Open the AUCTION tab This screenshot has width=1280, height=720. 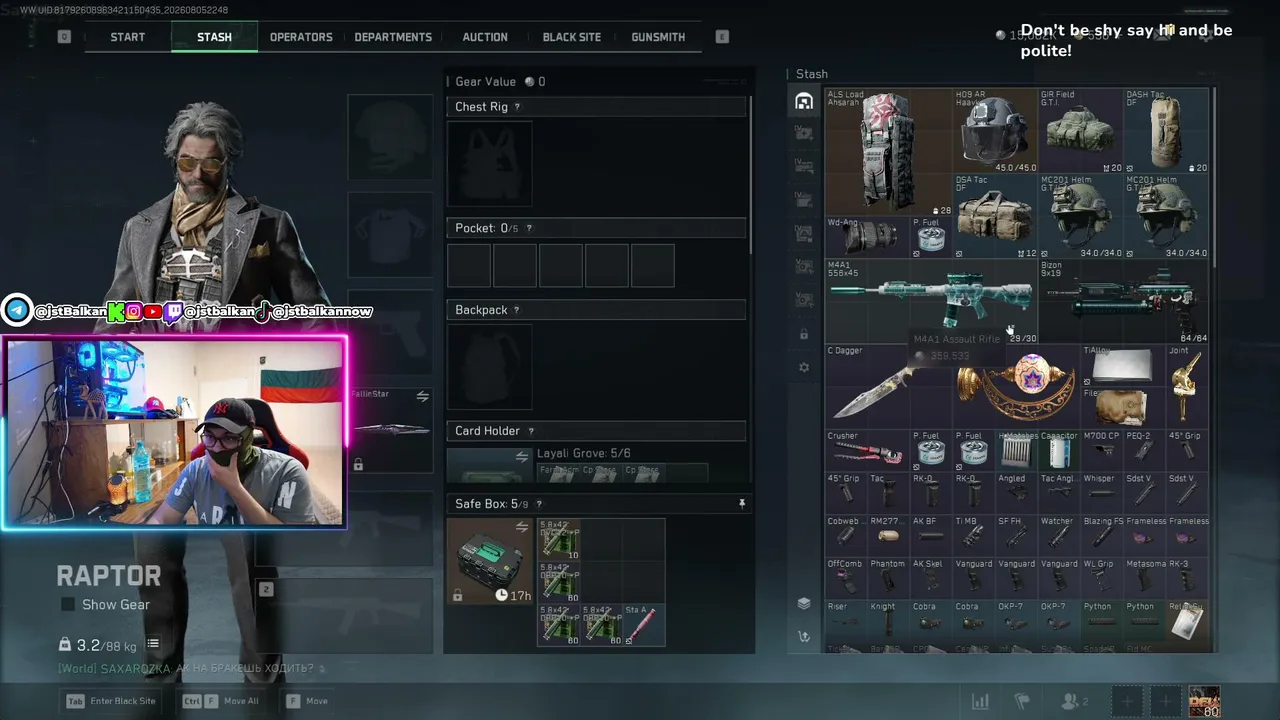(485, 37)
